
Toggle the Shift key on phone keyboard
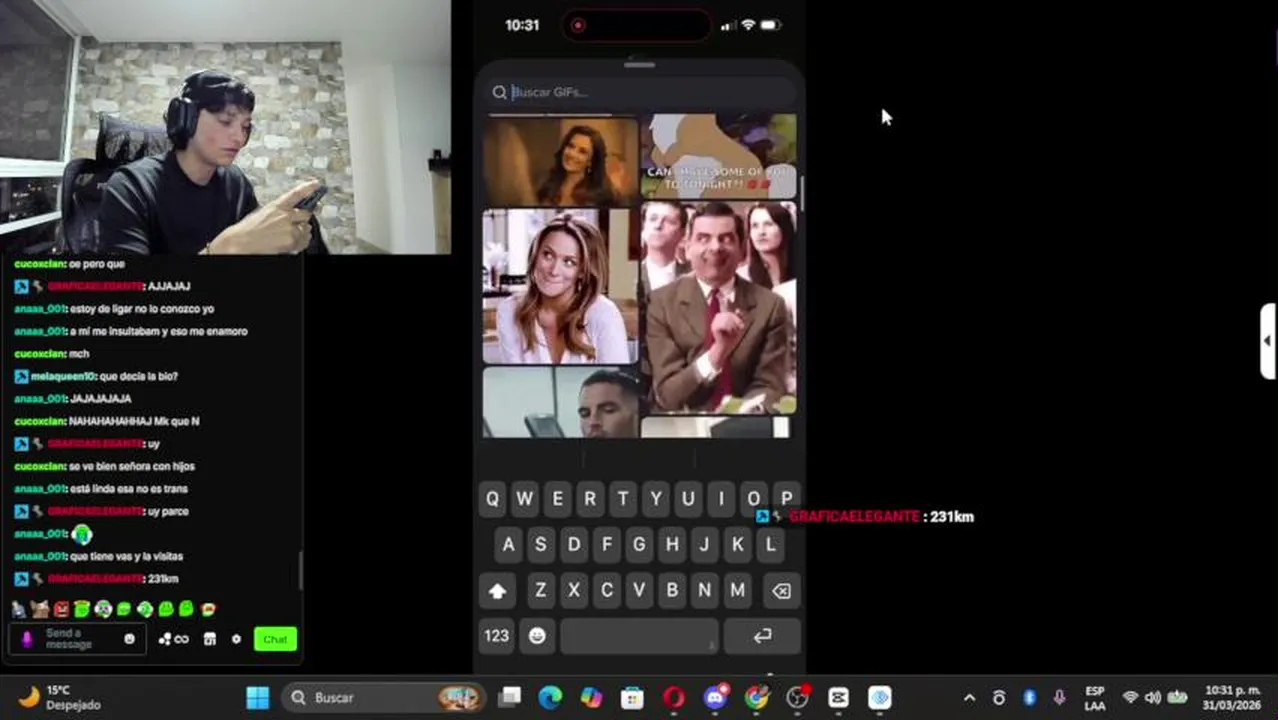tap(497, 591)
